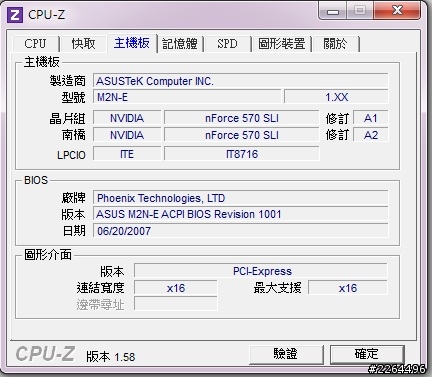Close the CPU-Z window

[x=397, y=11]
